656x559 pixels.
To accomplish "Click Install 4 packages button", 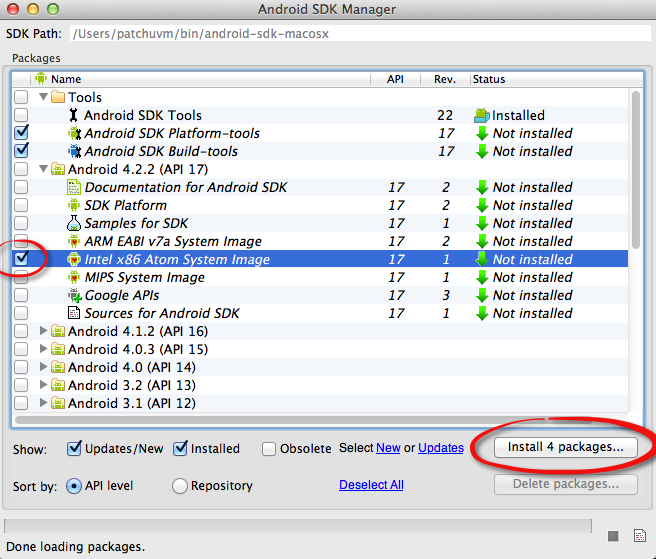I will pyautogui.click(x=566, y=447).
